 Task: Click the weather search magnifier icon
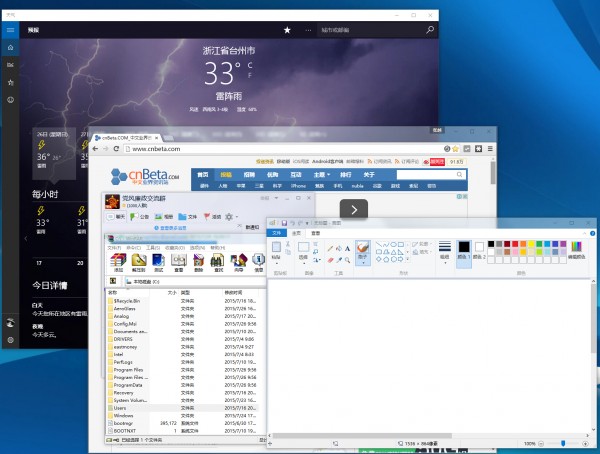431,30
